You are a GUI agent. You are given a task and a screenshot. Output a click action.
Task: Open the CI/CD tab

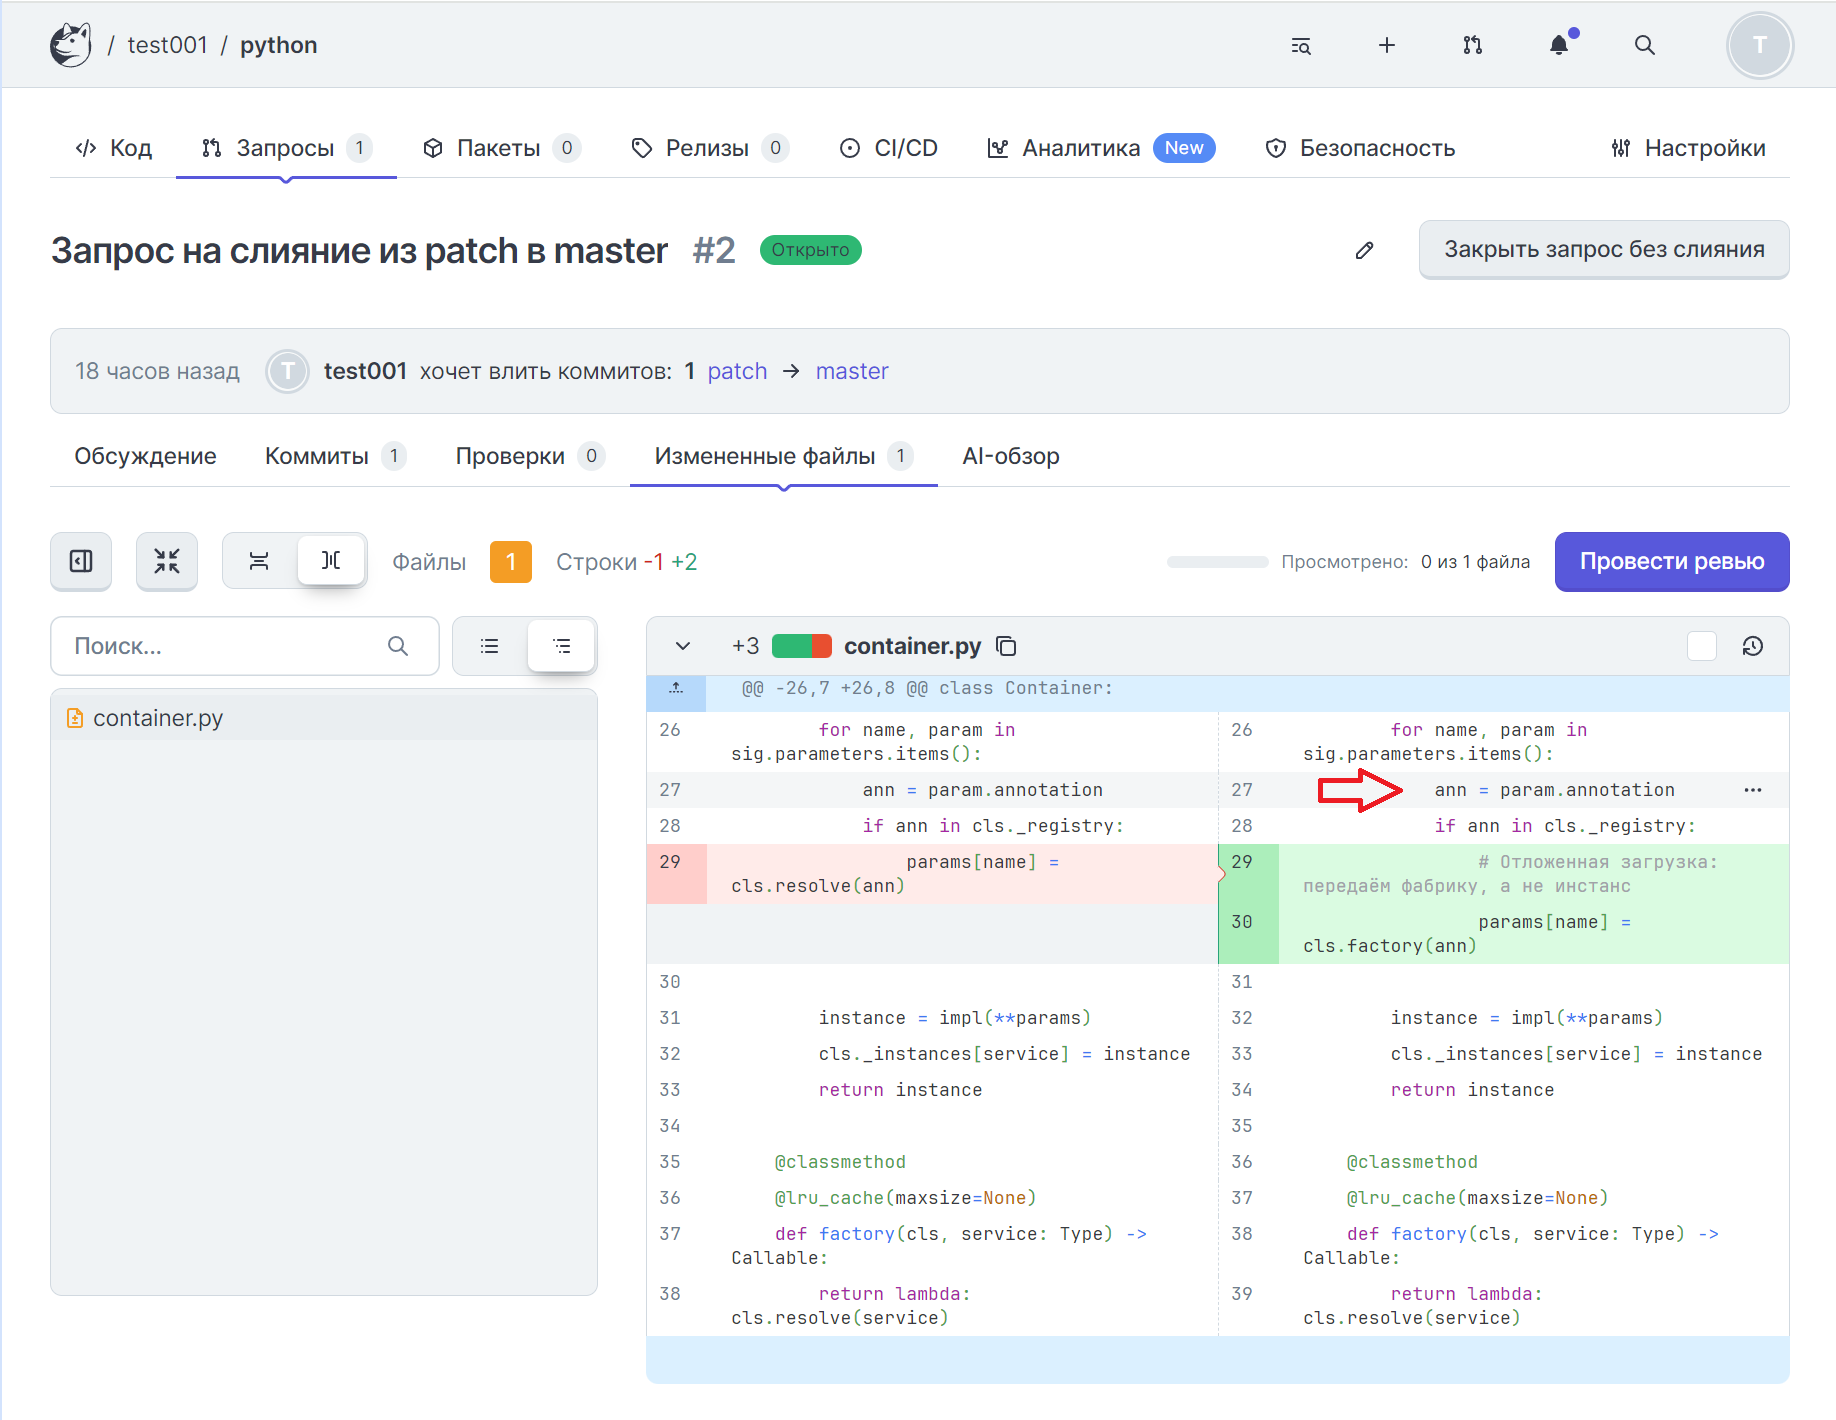point(889,148)
